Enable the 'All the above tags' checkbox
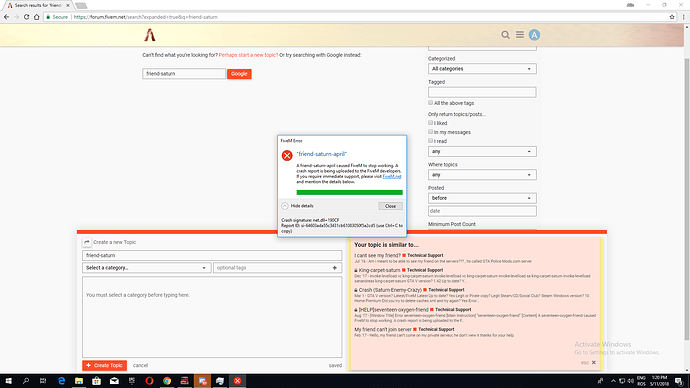690x388 pixels. click(430, 102)
